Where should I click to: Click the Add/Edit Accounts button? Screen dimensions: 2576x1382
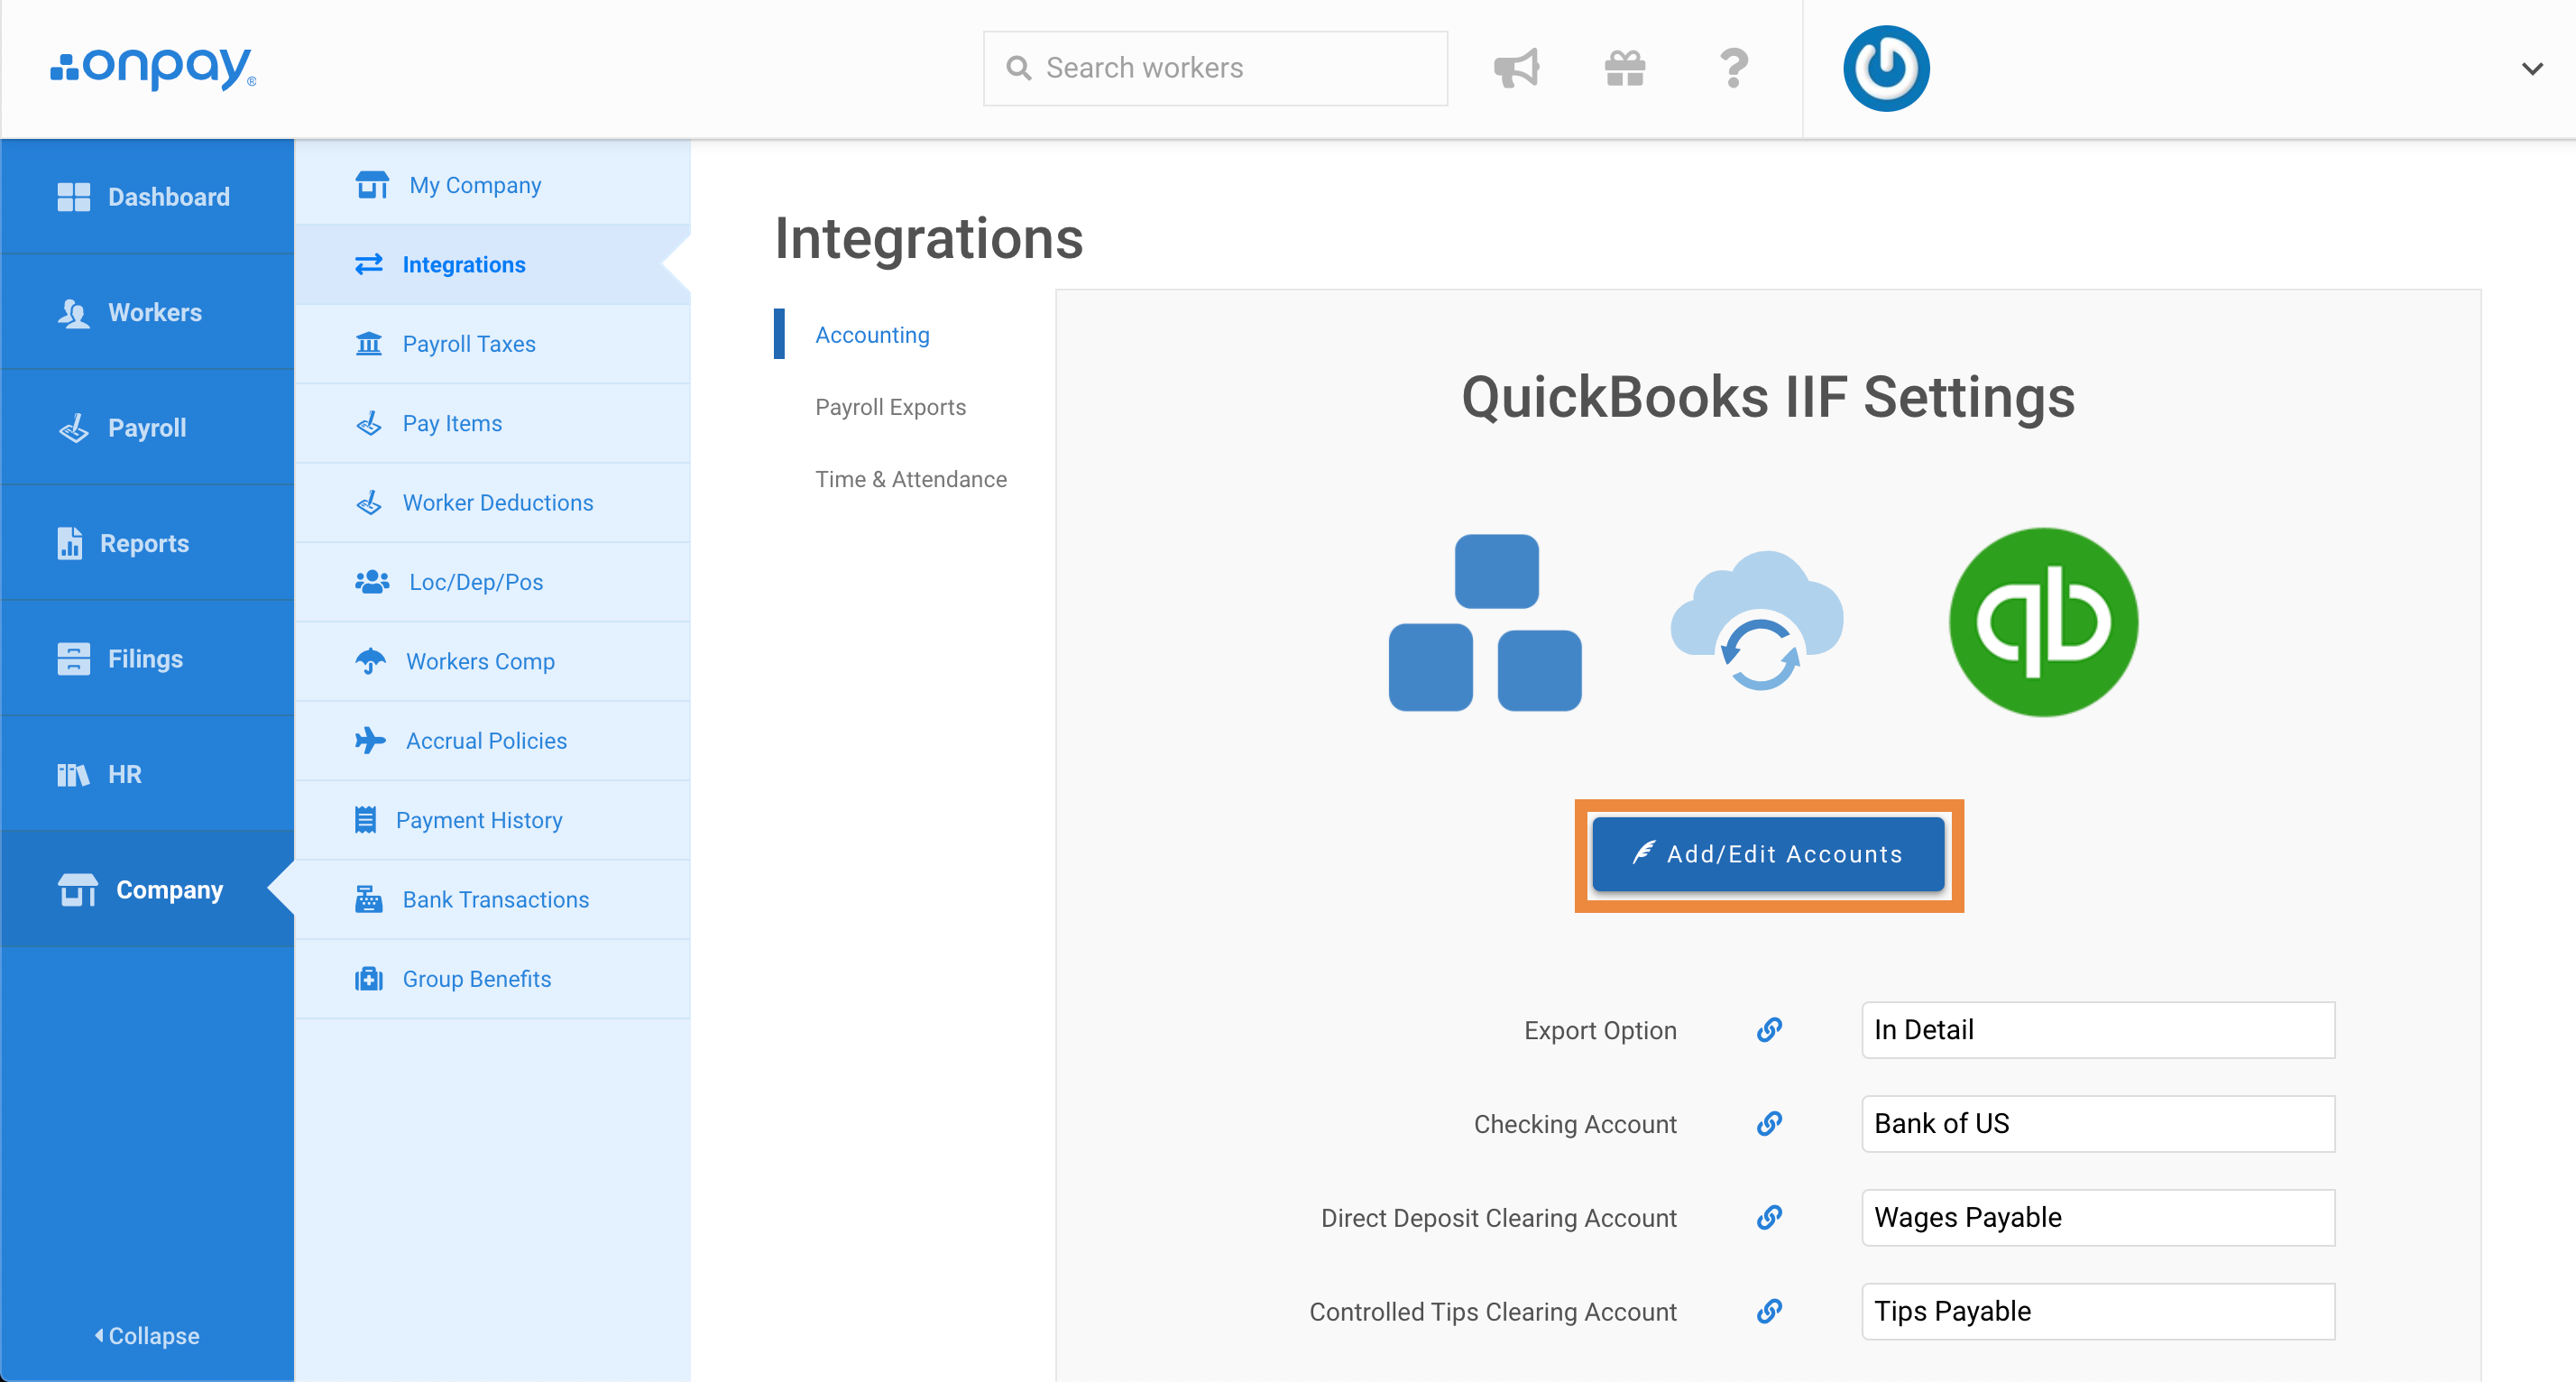click(1768, 853)
